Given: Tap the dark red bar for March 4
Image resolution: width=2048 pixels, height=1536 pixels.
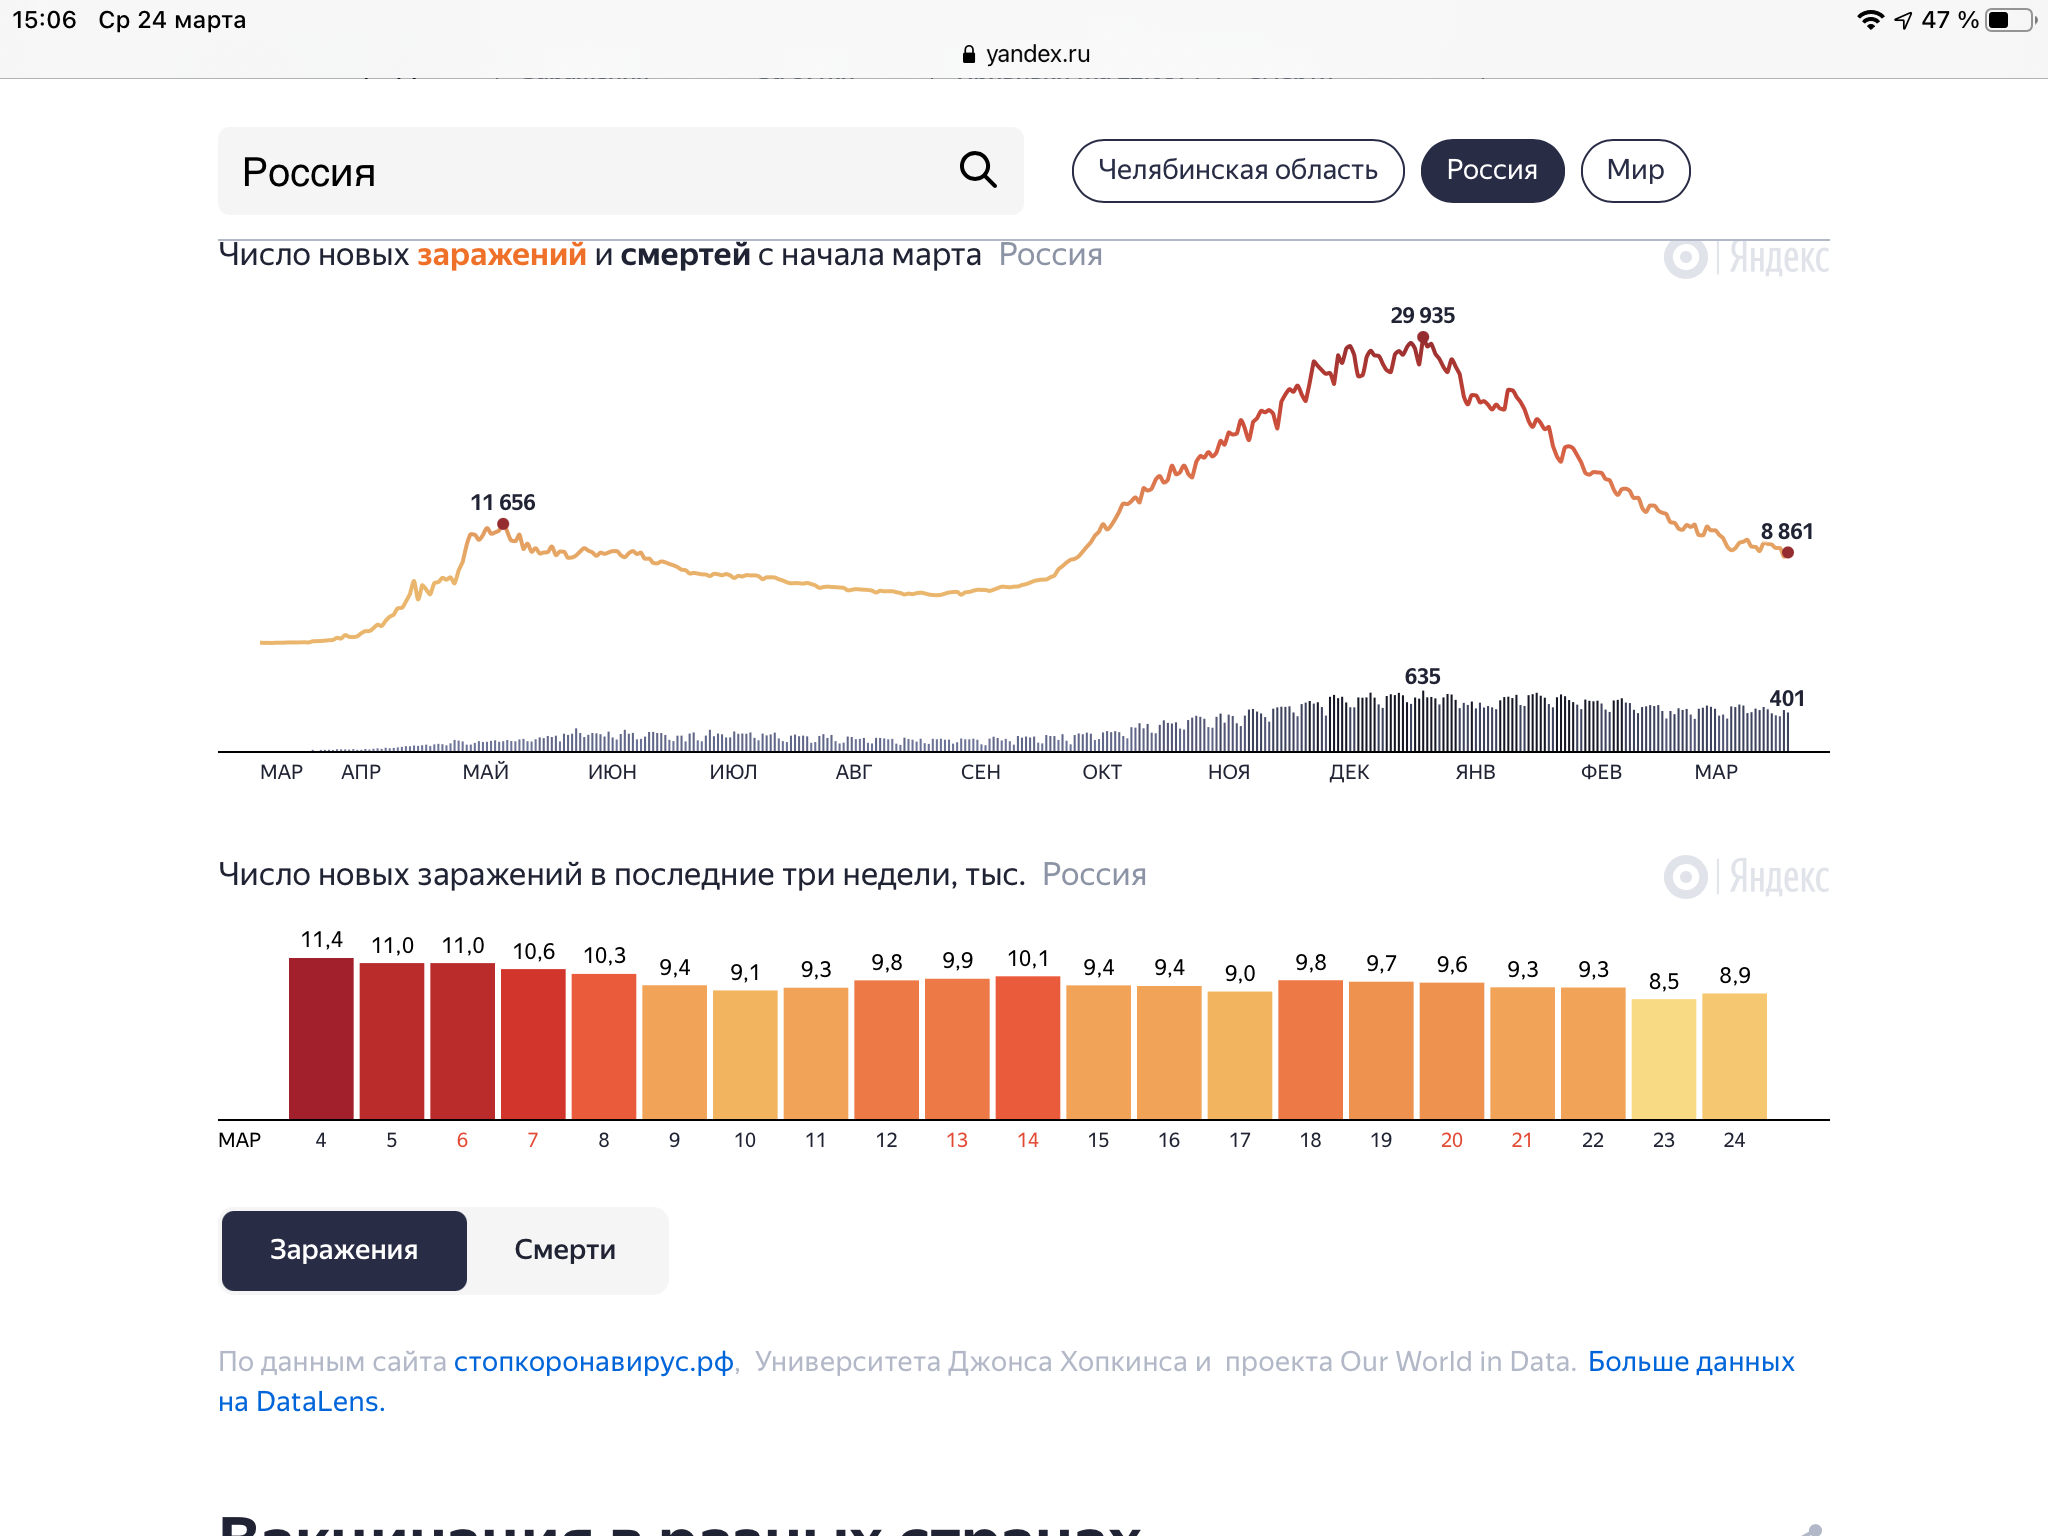Looking at the screenshot, I should point(321,1038).
